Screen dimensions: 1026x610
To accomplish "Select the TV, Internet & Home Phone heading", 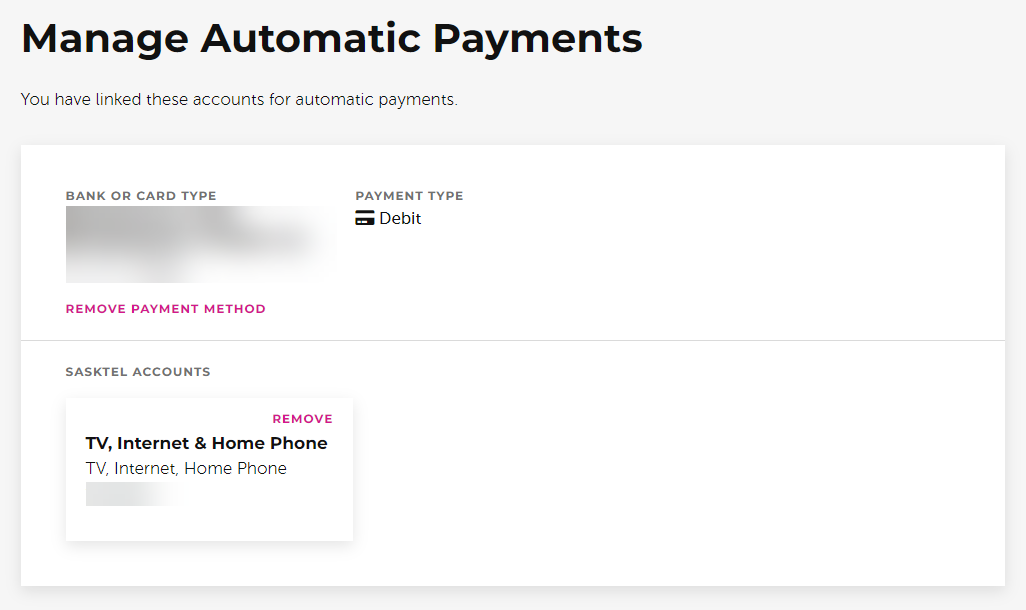I will [x=207, y=442].
